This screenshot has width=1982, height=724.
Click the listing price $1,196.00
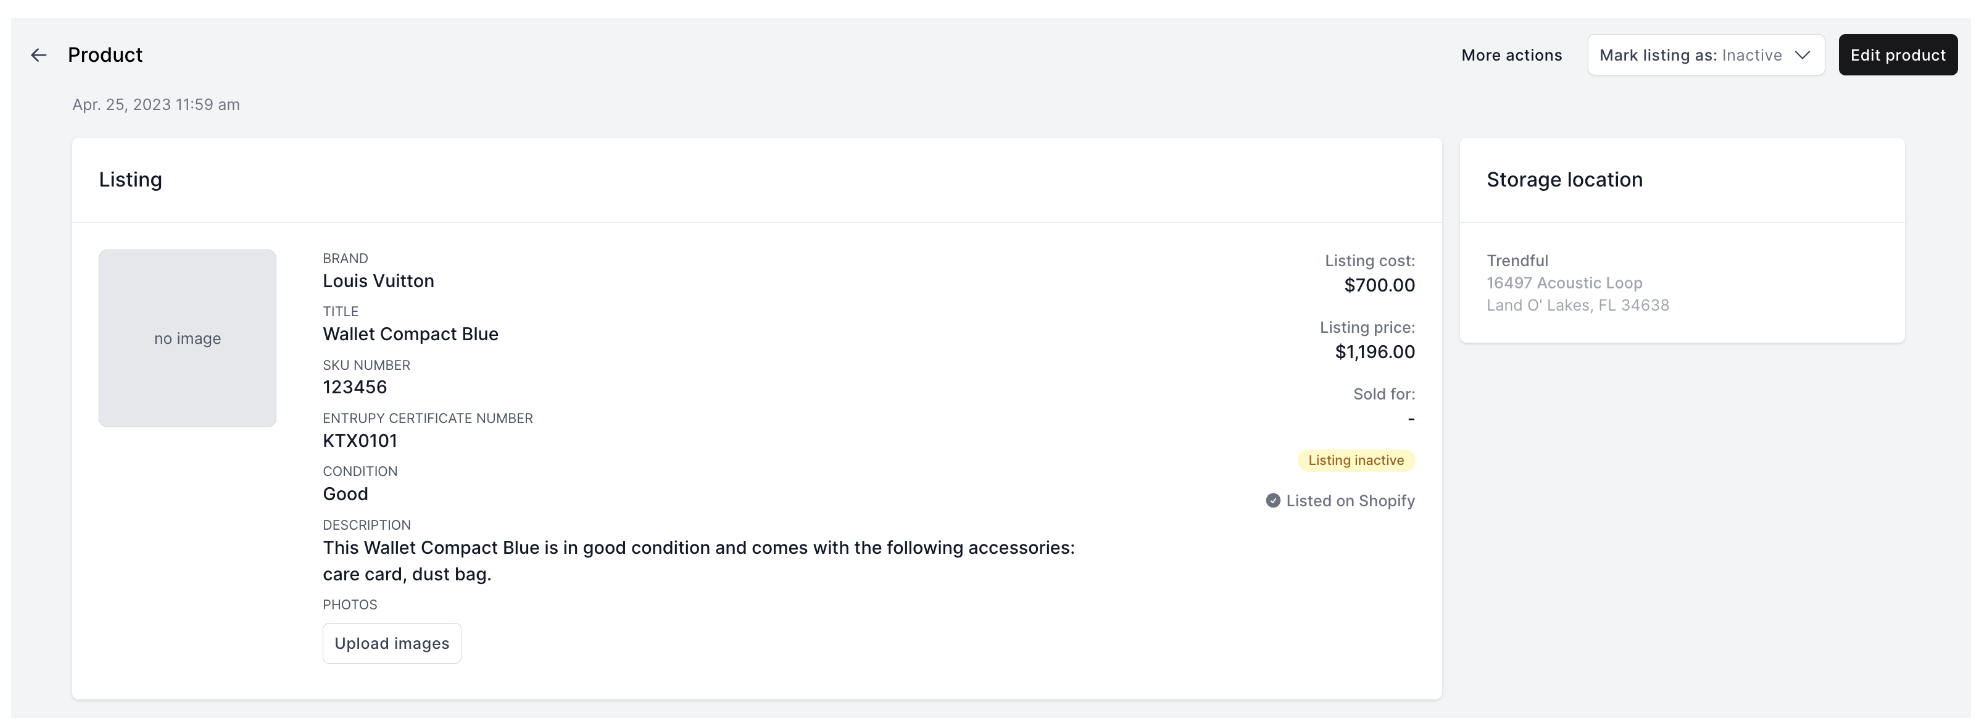[1375, 352]
